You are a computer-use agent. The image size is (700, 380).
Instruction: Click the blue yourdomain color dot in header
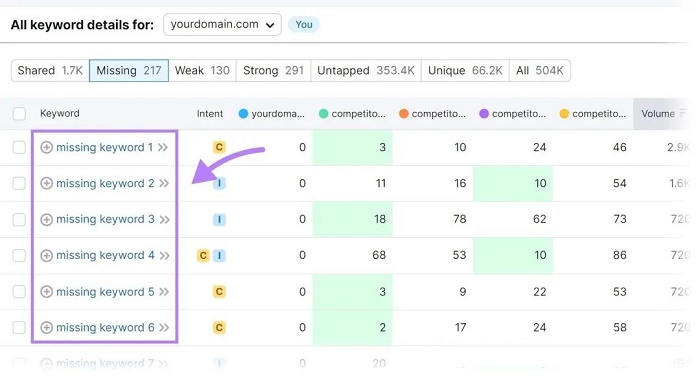pyautogui.click(x=243, y=114)
